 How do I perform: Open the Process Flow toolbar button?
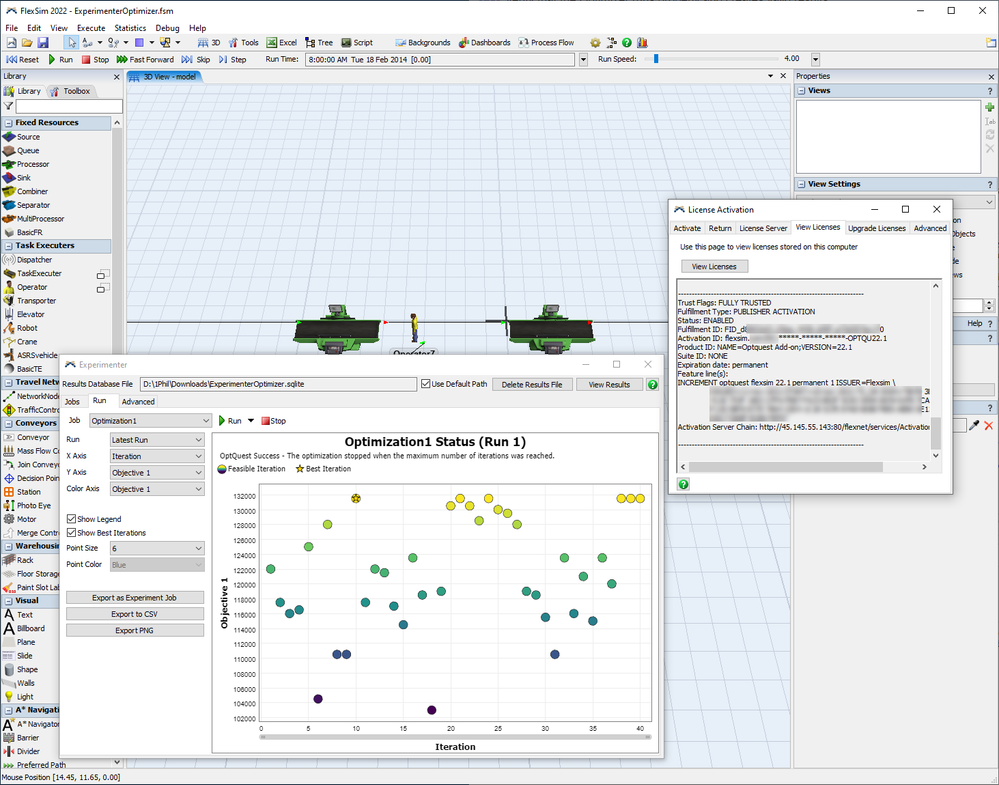pos(546,43)
